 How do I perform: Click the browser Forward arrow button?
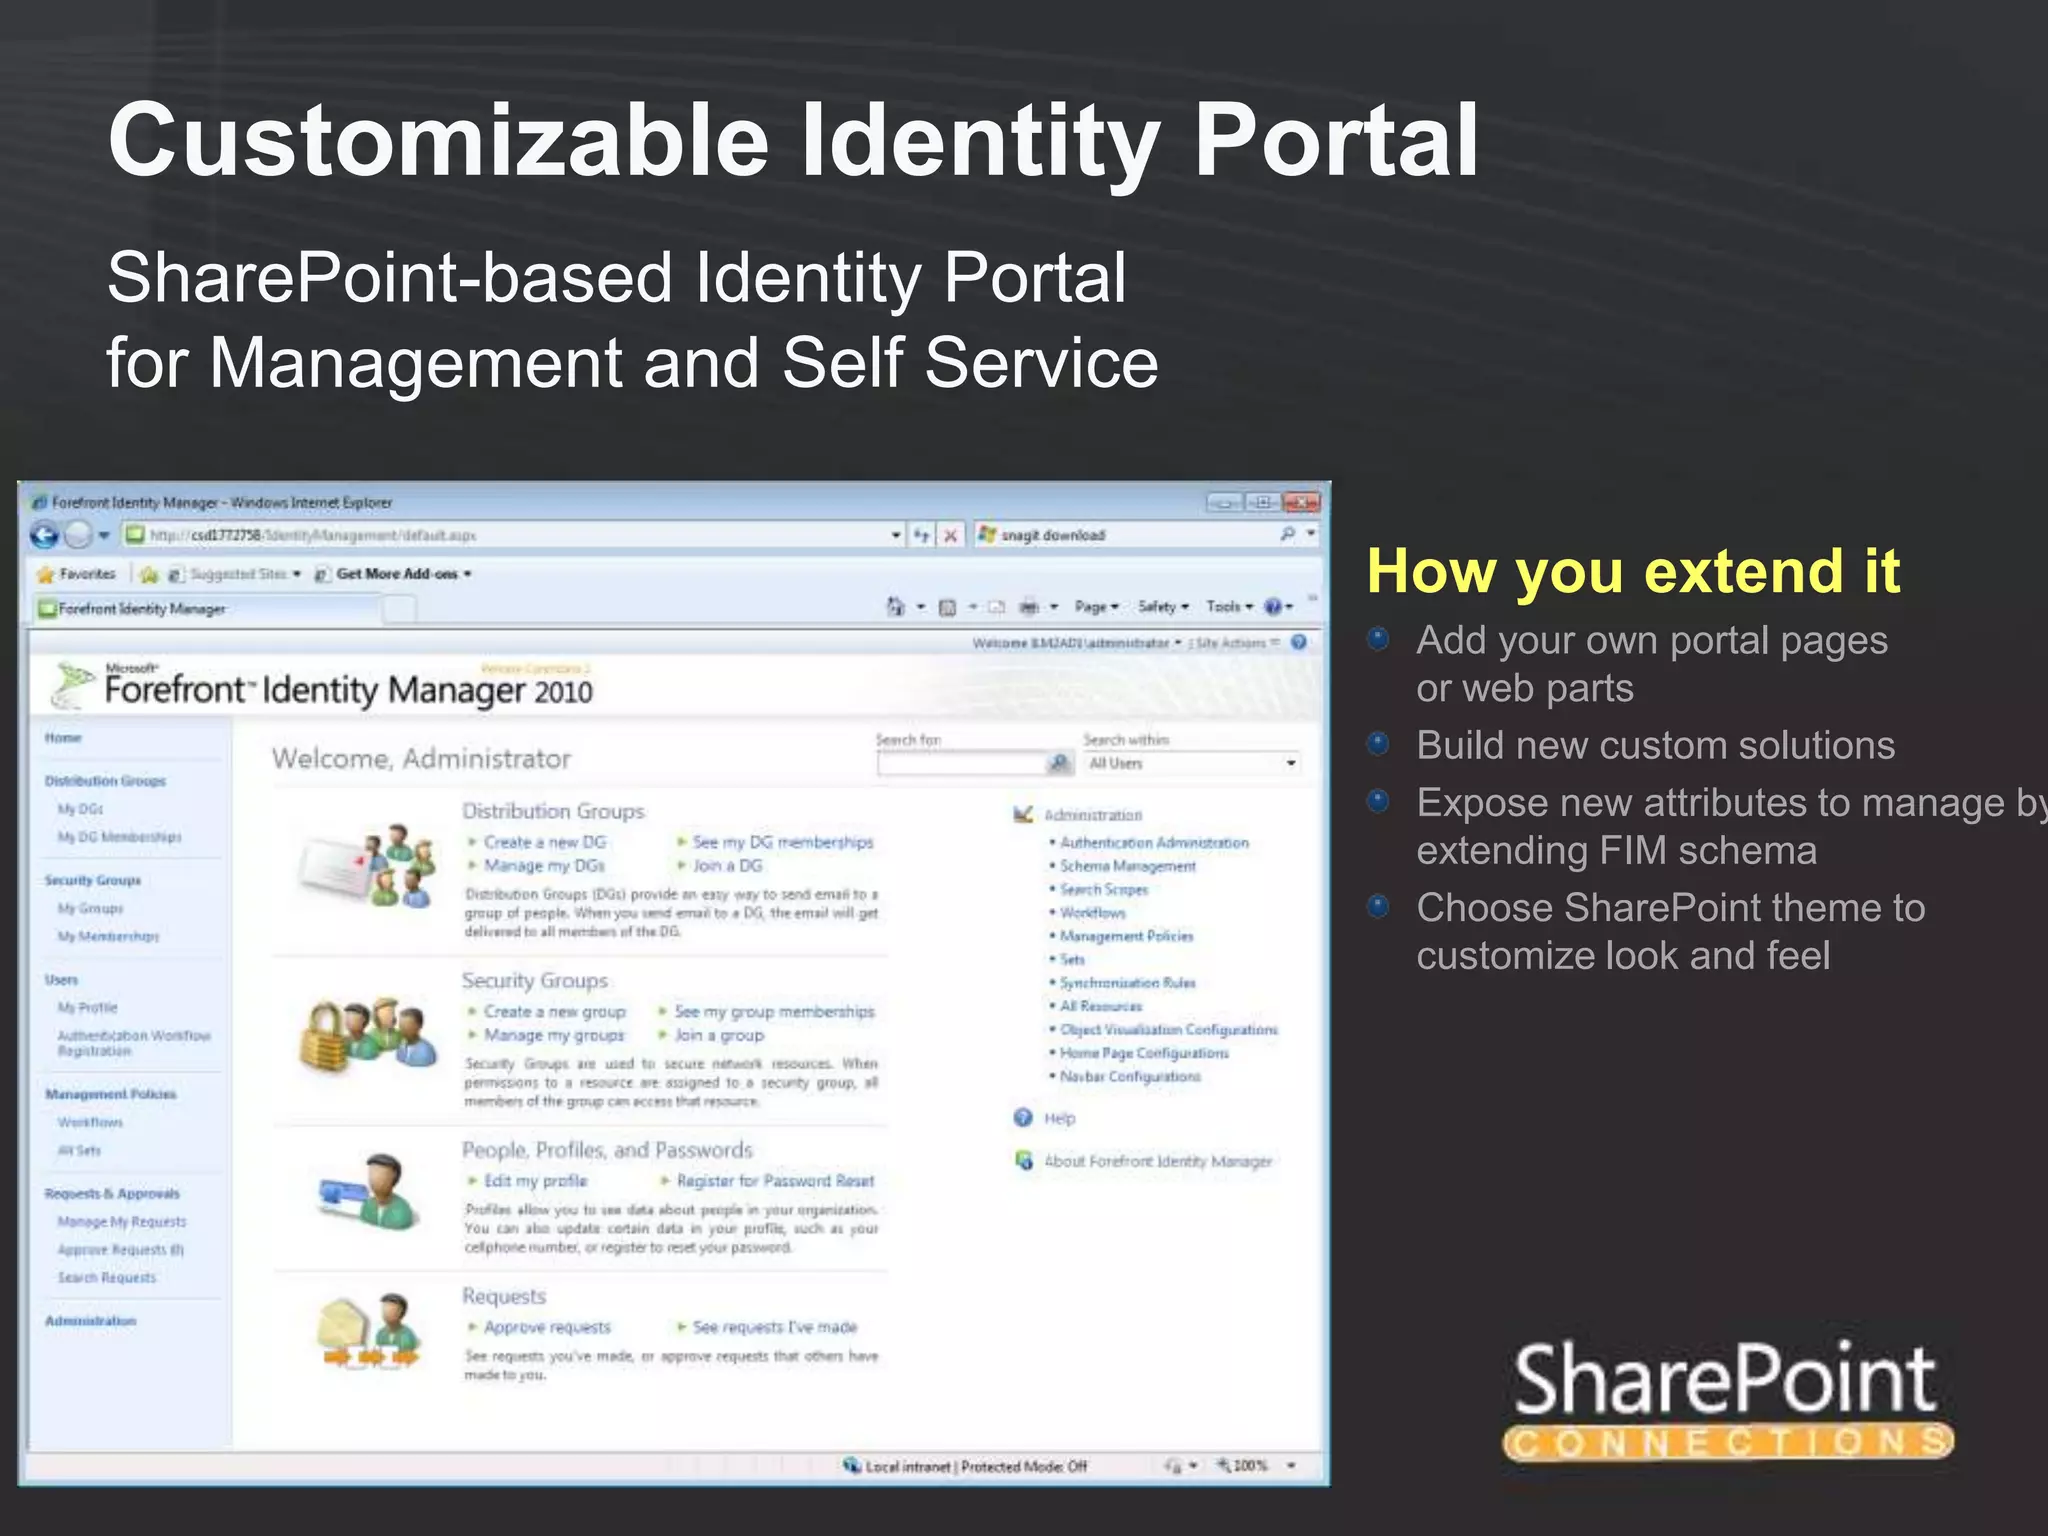coord(77,535)
